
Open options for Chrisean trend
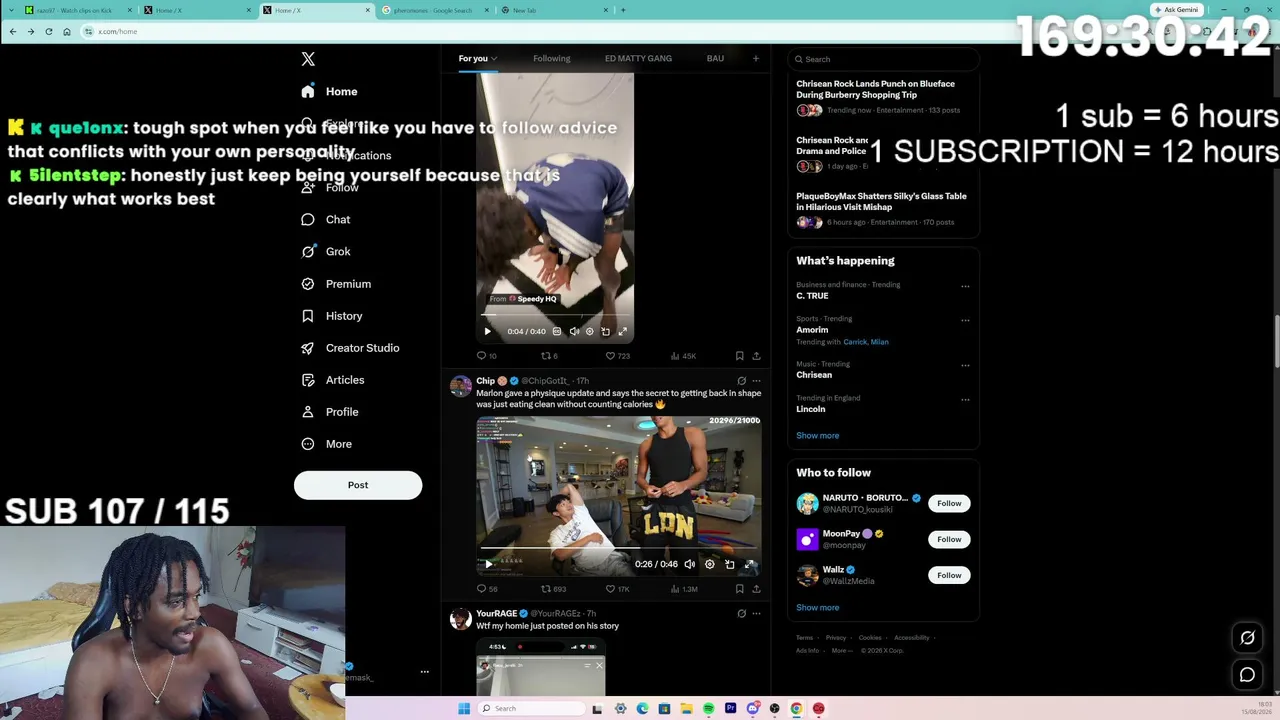(x=965, y=366)
